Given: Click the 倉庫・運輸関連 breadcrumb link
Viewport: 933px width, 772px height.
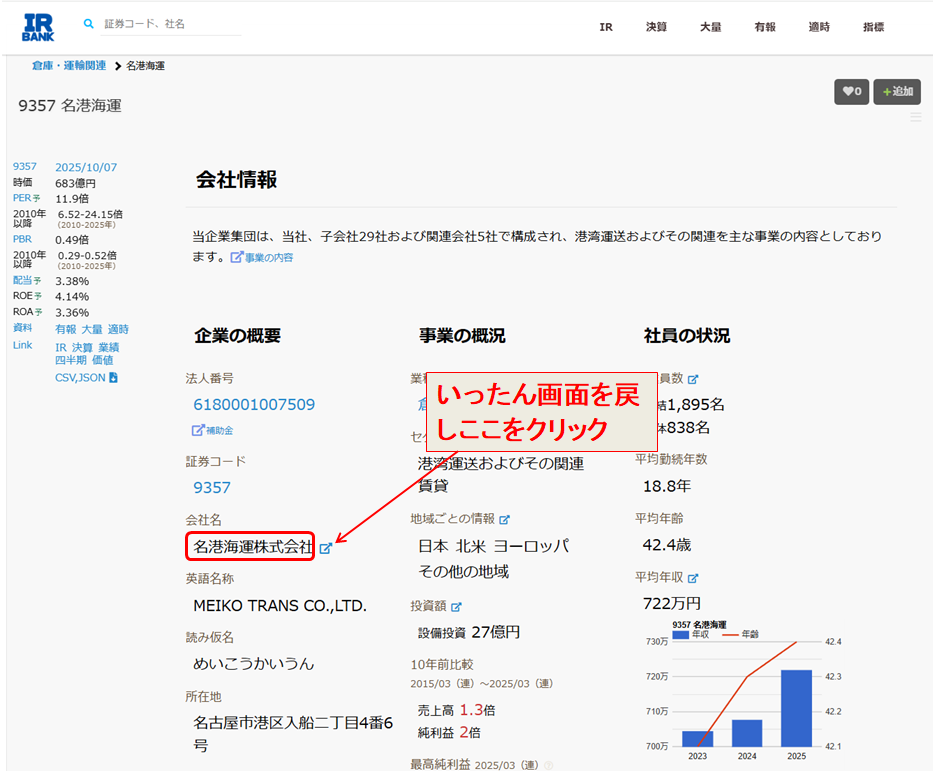Looking at the screenshot, I should [x=69, y=66].
